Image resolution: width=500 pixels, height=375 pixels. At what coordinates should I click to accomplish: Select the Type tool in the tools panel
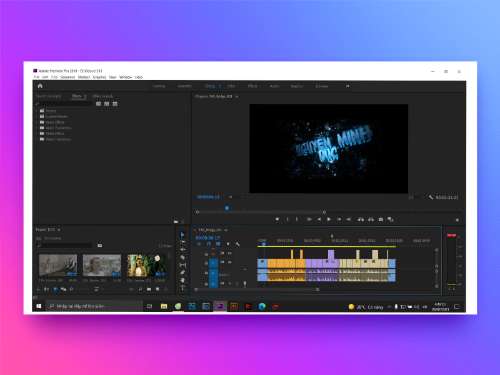(x=182, y=288)
